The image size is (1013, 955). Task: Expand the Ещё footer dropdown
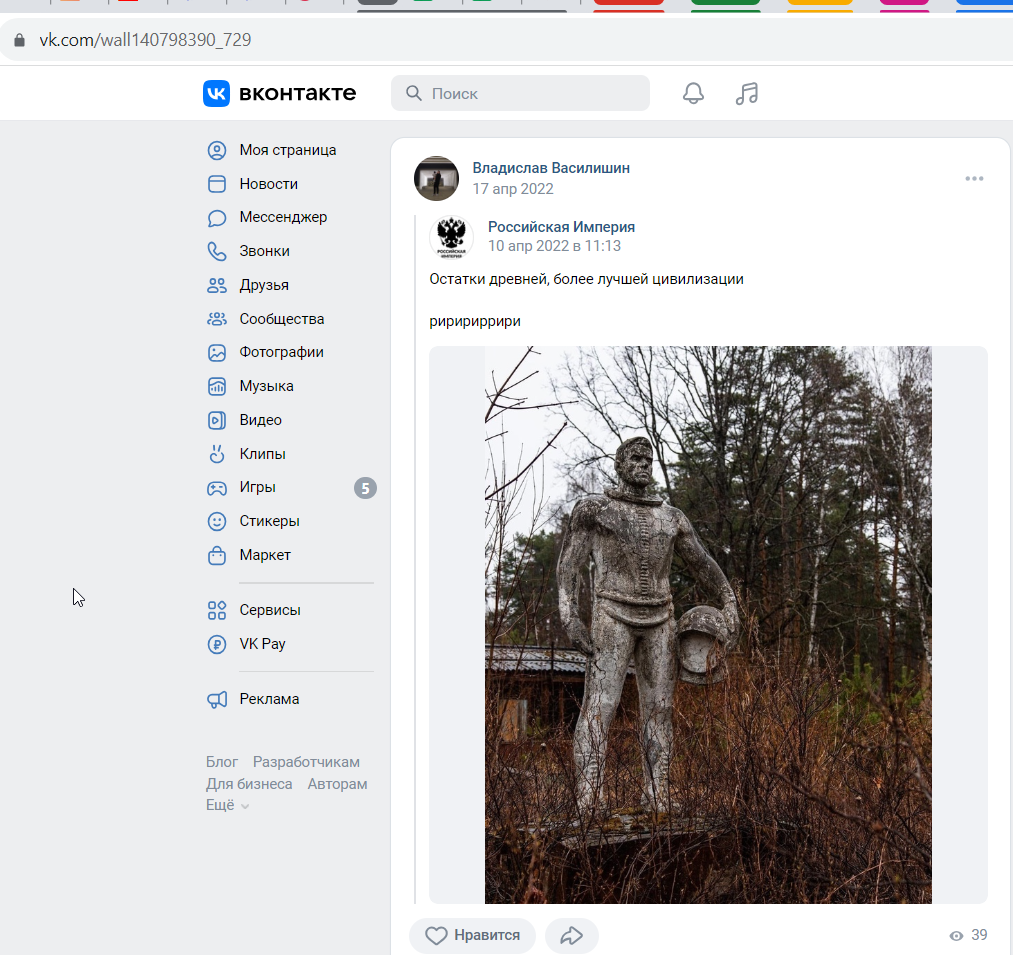tap(227, 805)
